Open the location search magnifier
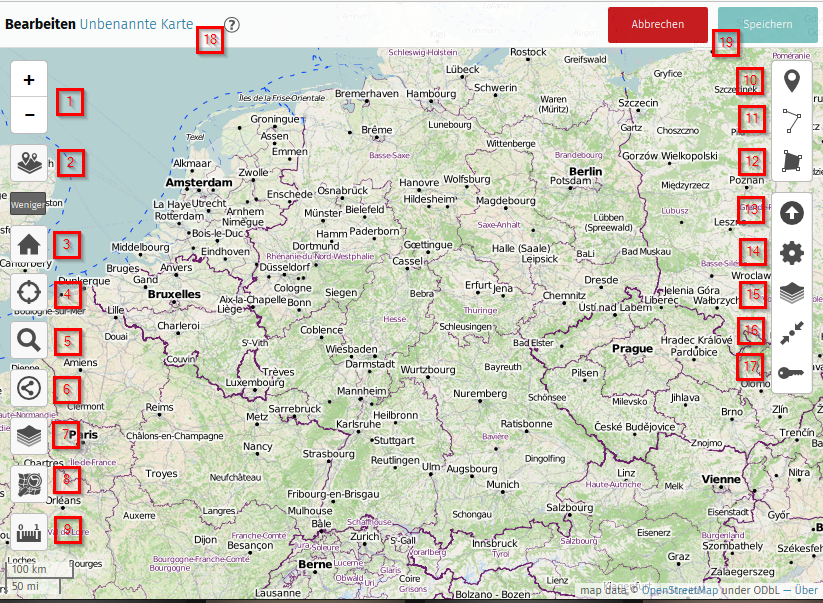This screenshot has width=823, height=603. coord(29,340)
